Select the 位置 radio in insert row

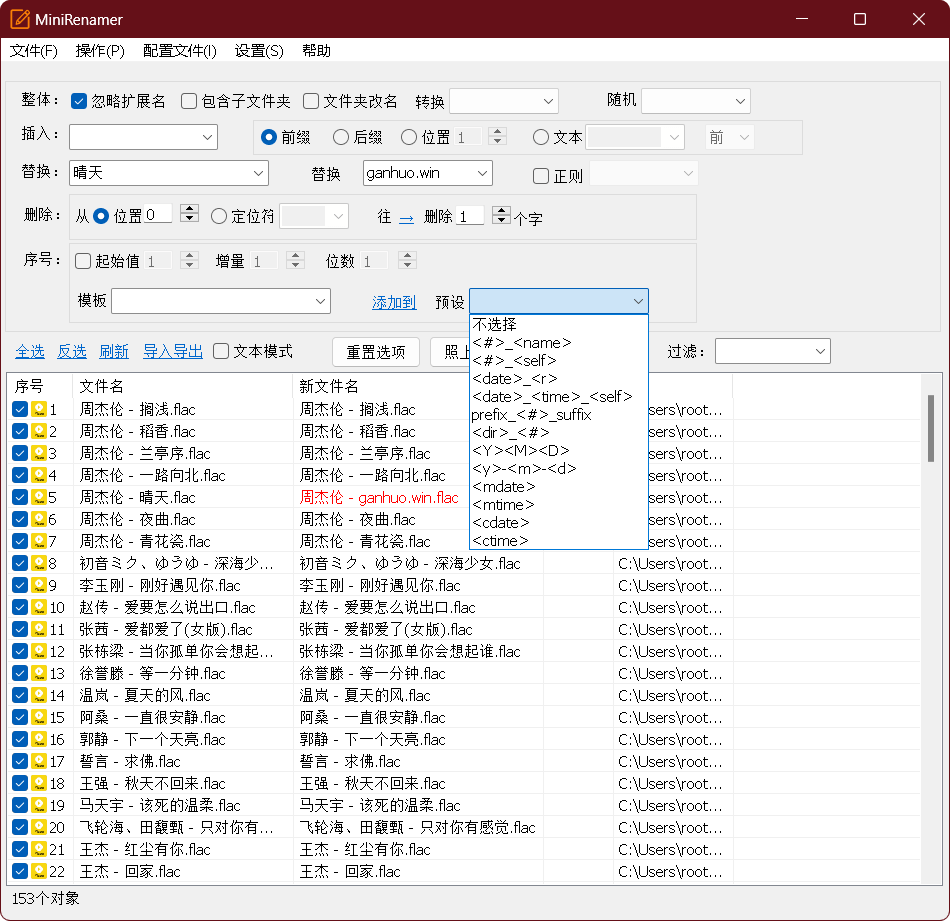coord(409,138)
